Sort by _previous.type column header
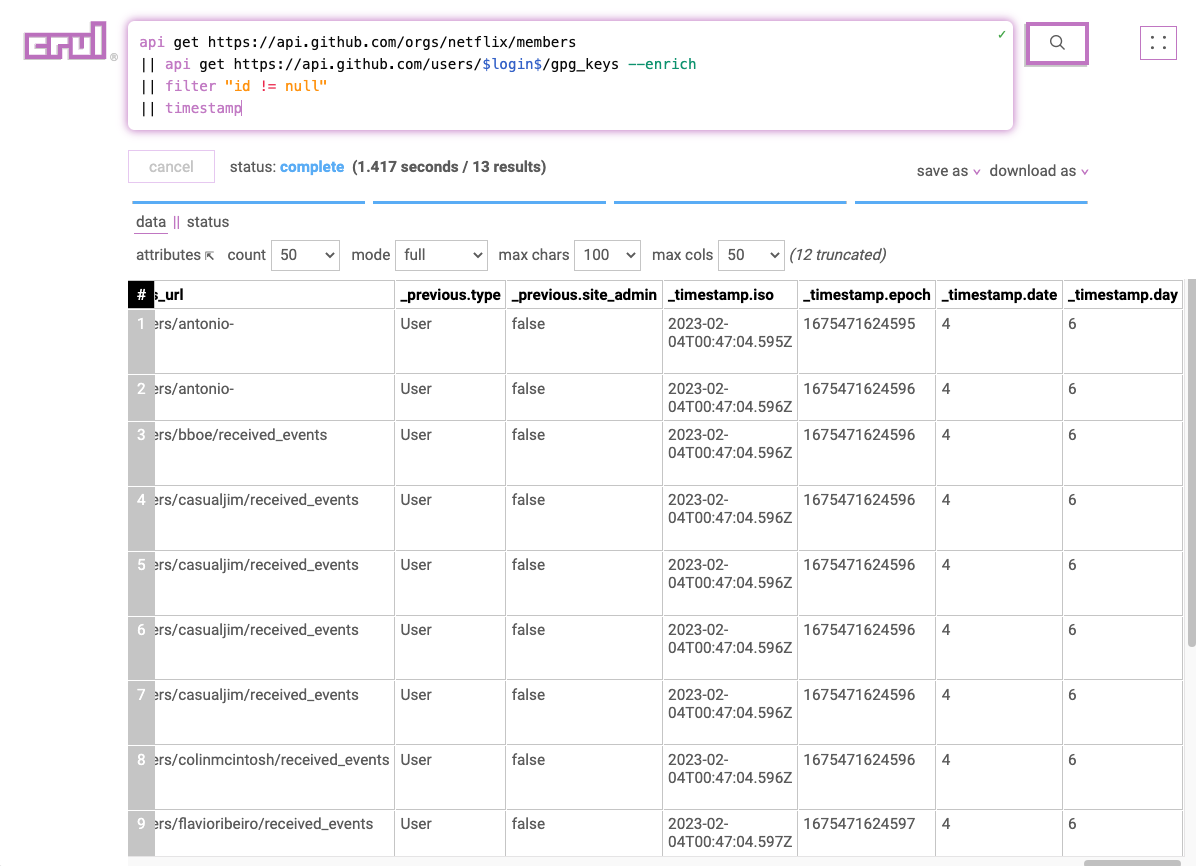Screen dimensions: 1196x866 [x=450, y=295]
